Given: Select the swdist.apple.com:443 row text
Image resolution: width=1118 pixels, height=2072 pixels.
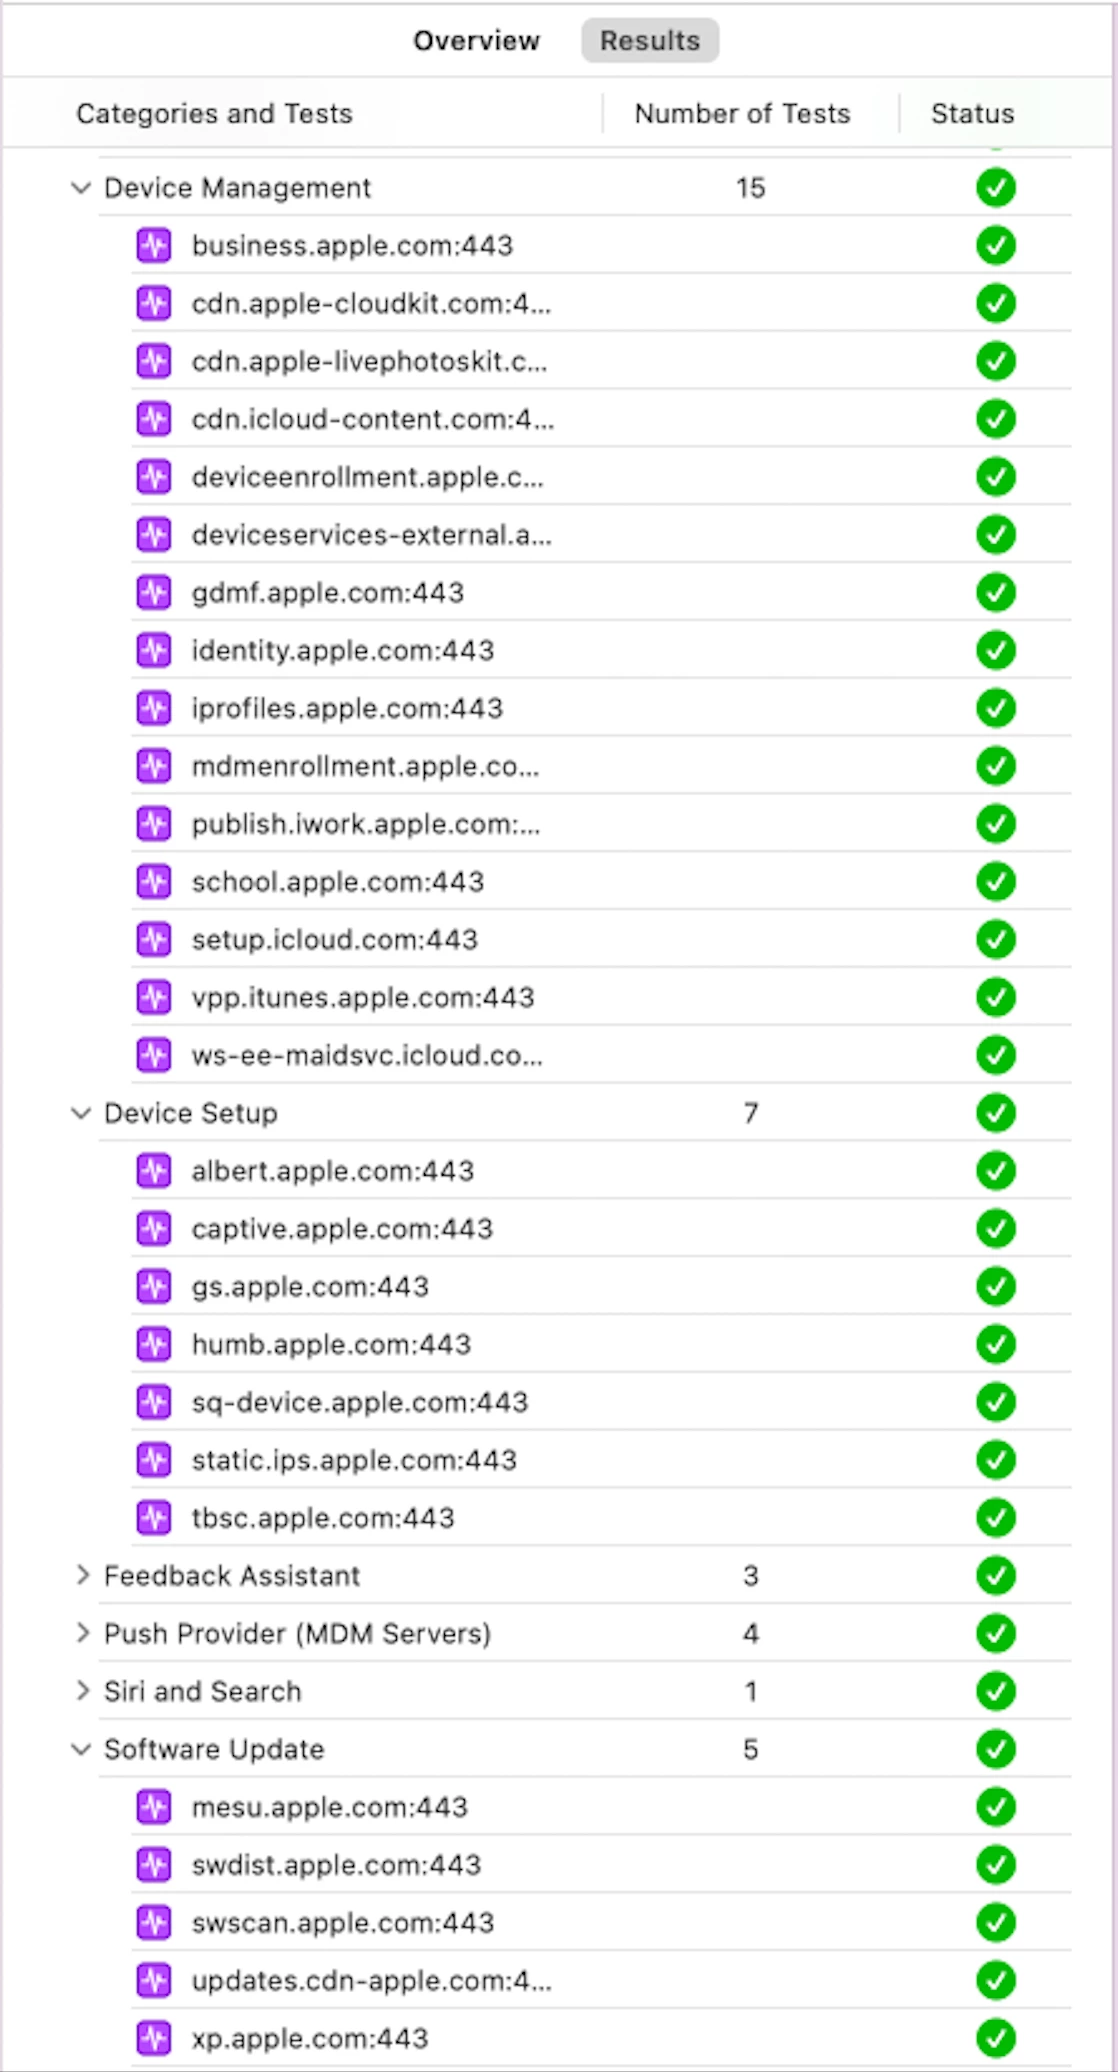Looking at the screenshot, I should 337,1865.
